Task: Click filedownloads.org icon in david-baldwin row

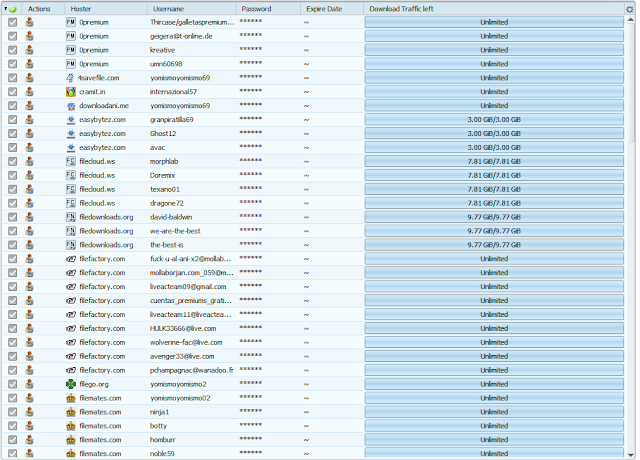Action: [x=71, y=217]
